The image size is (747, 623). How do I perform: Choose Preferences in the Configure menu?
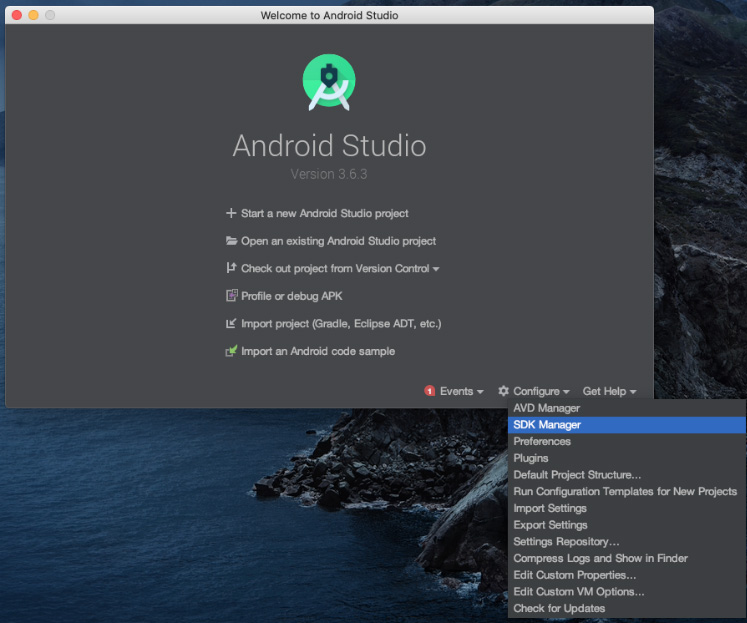[542, 441]
